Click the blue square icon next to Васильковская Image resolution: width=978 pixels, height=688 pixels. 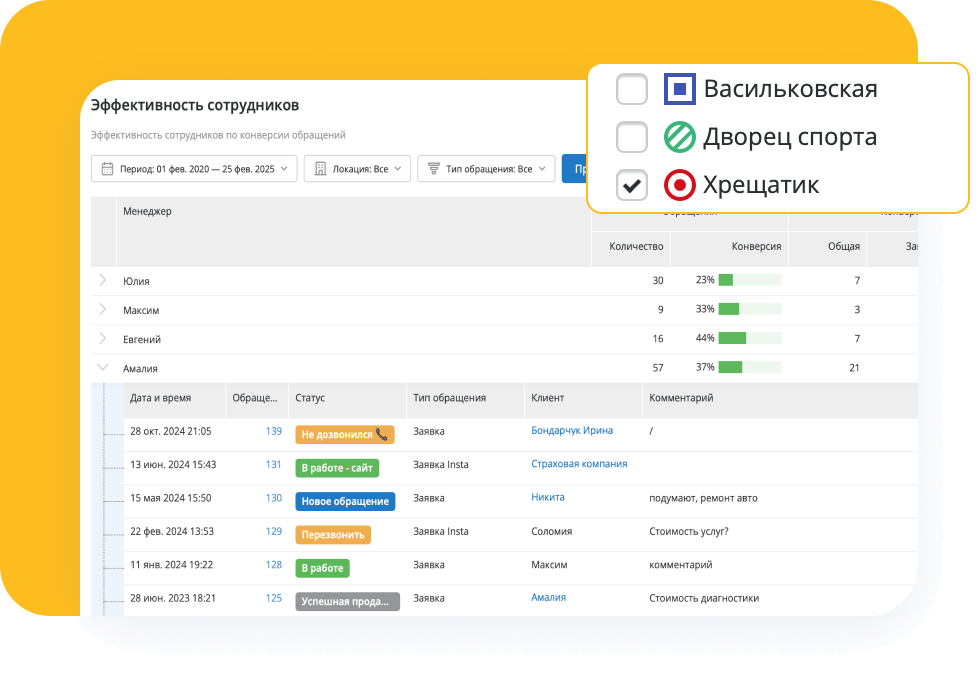click(x=680, y=88)
